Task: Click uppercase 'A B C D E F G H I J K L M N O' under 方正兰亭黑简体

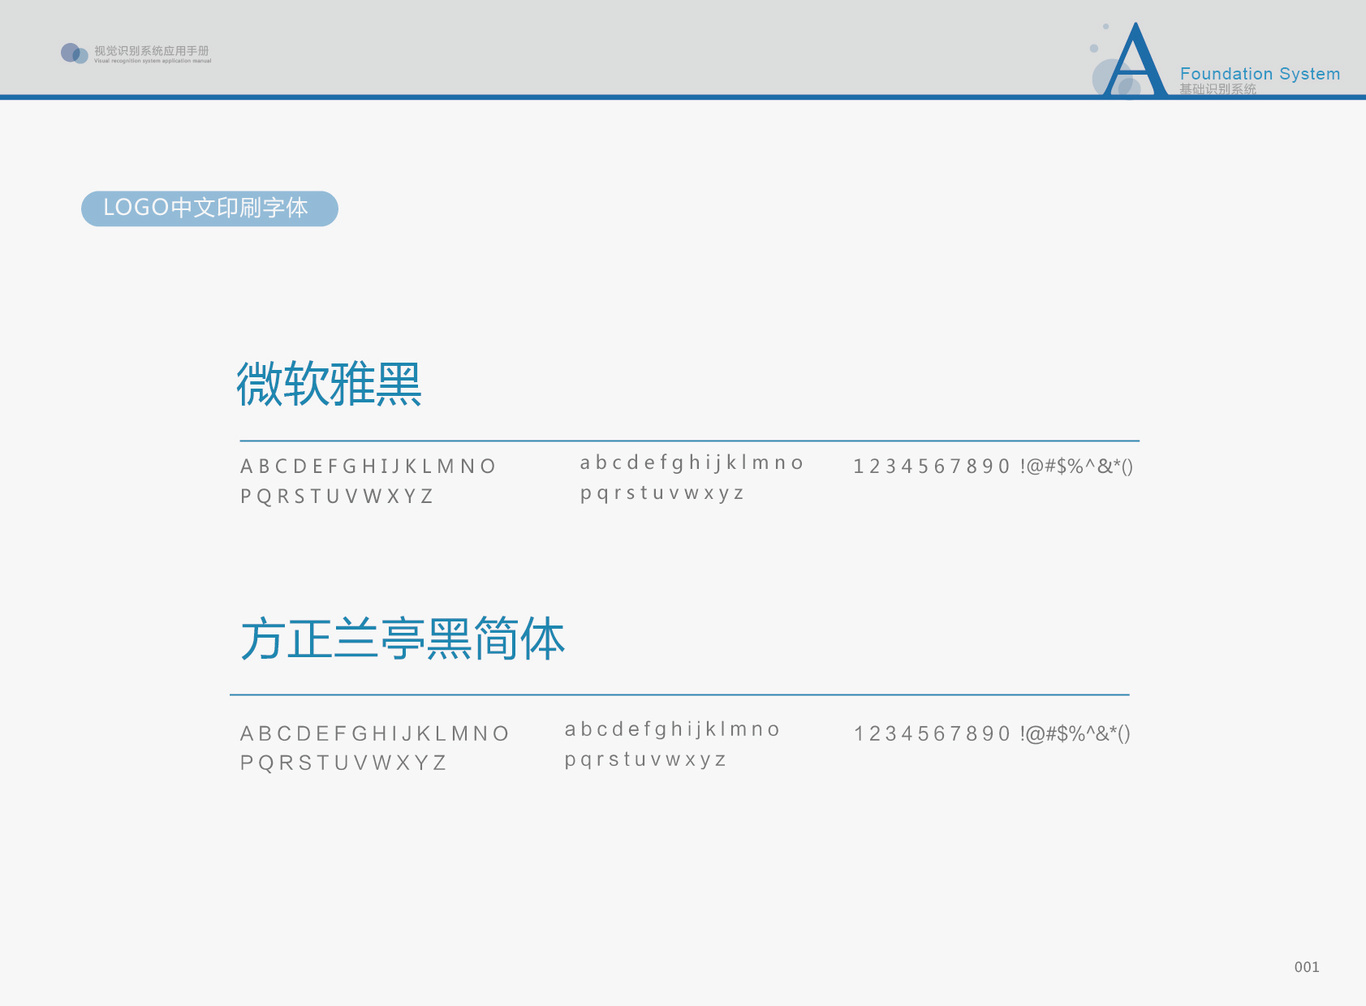Action: (x=375, y=734)
